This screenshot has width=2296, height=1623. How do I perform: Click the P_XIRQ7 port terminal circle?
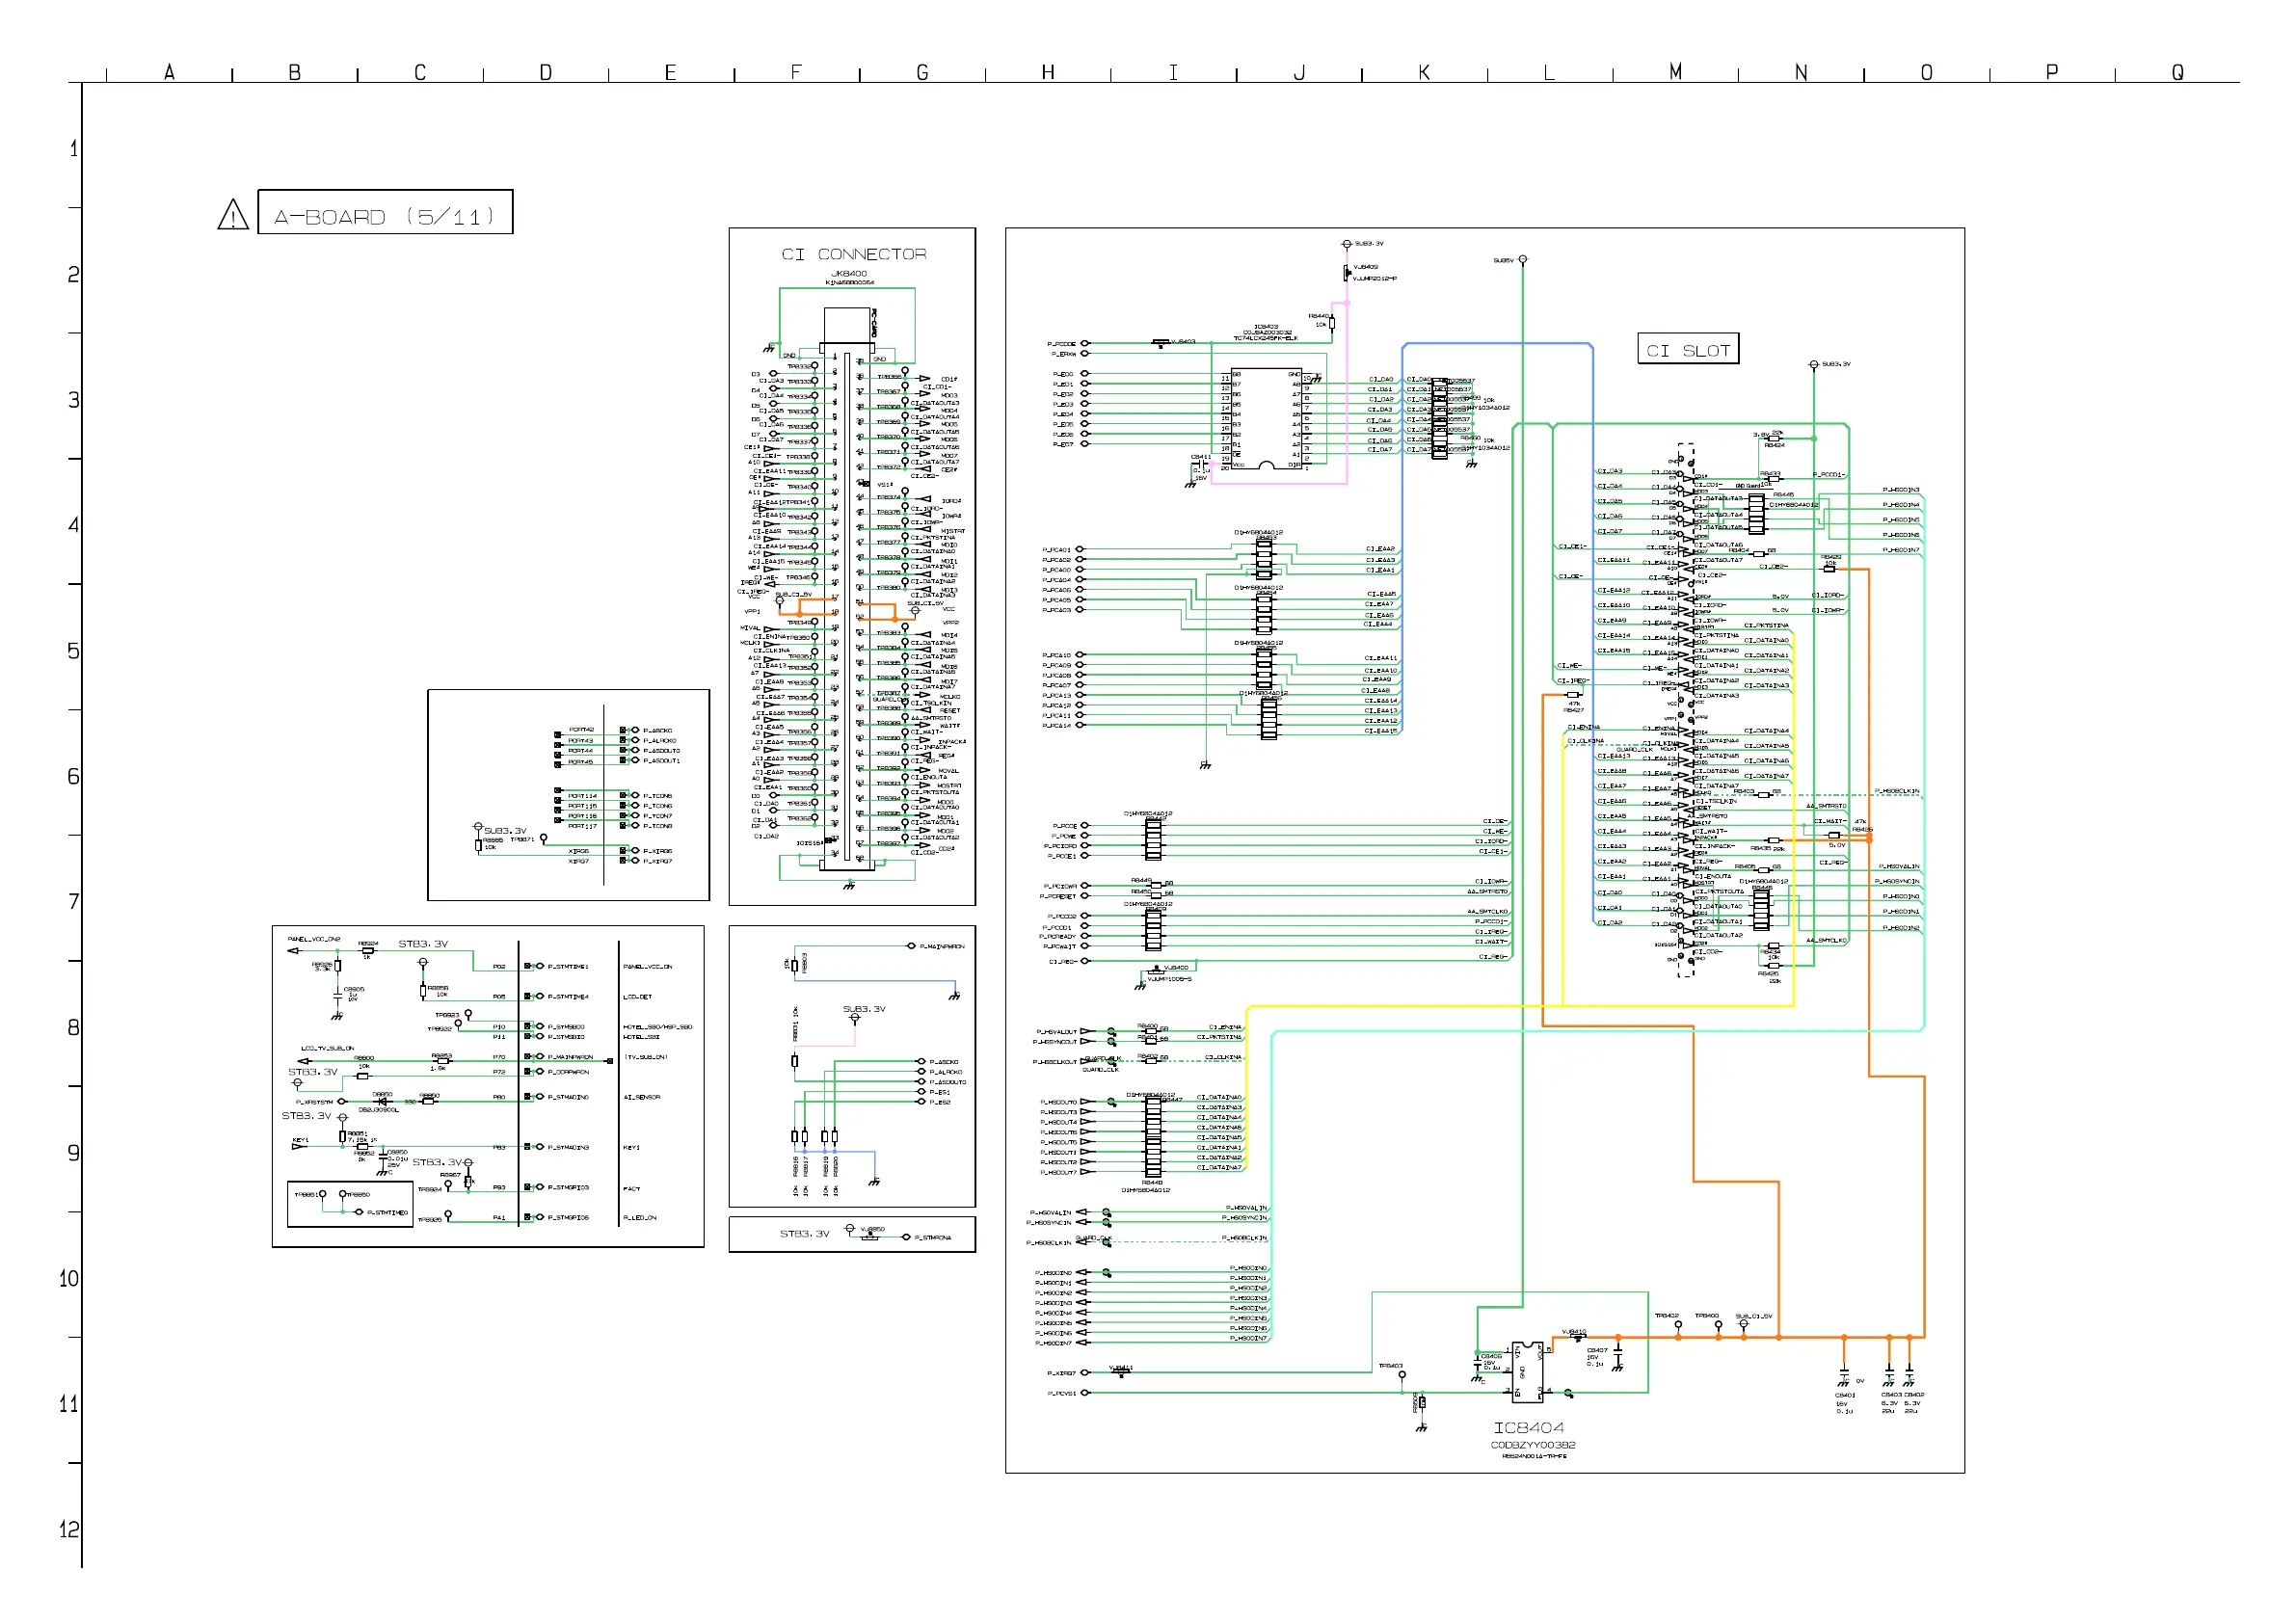coord(1085,1373)
